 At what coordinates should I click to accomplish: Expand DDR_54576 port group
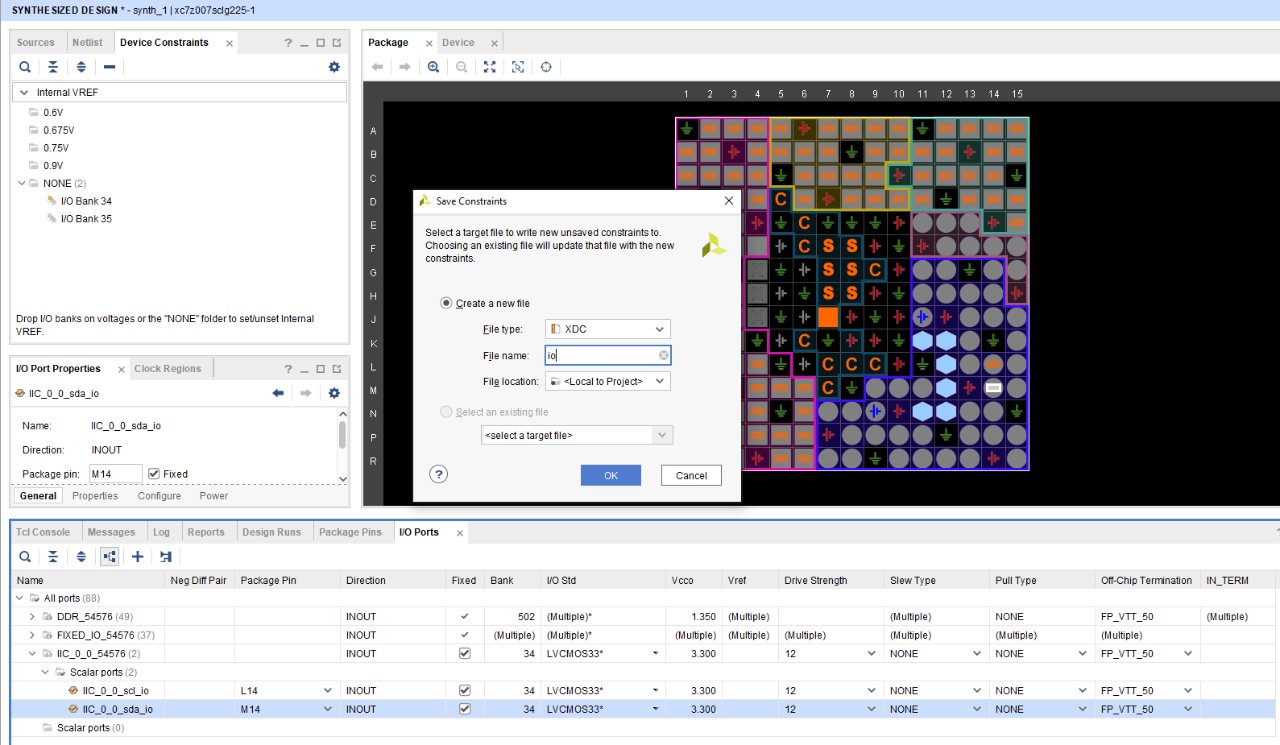click(33, 617)
